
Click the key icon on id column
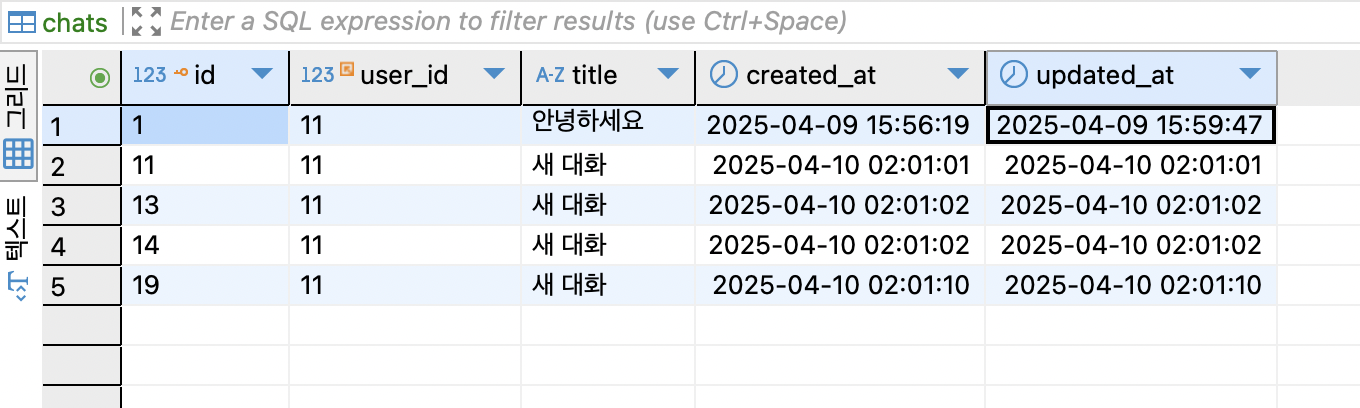click(x=181, y=72)
